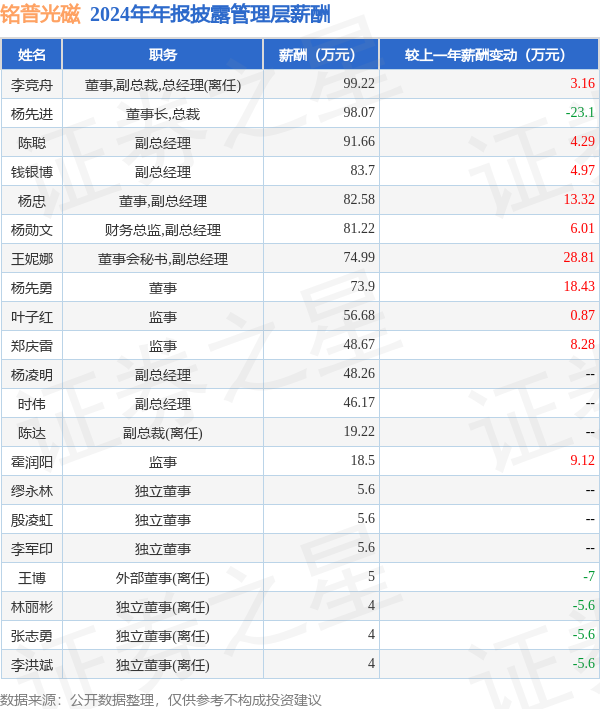Click the 铭普光磁 company name
This screenshot has height=709, width=600.
pos(40,14)
